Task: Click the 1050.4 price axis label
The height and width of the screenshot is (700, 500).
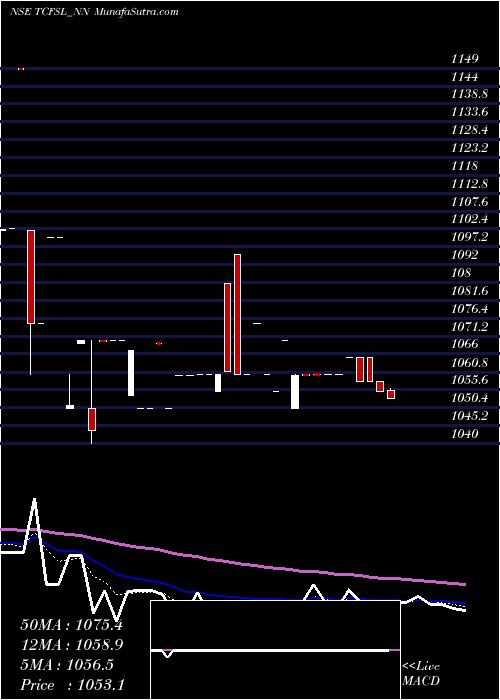Action: point(469,397)
